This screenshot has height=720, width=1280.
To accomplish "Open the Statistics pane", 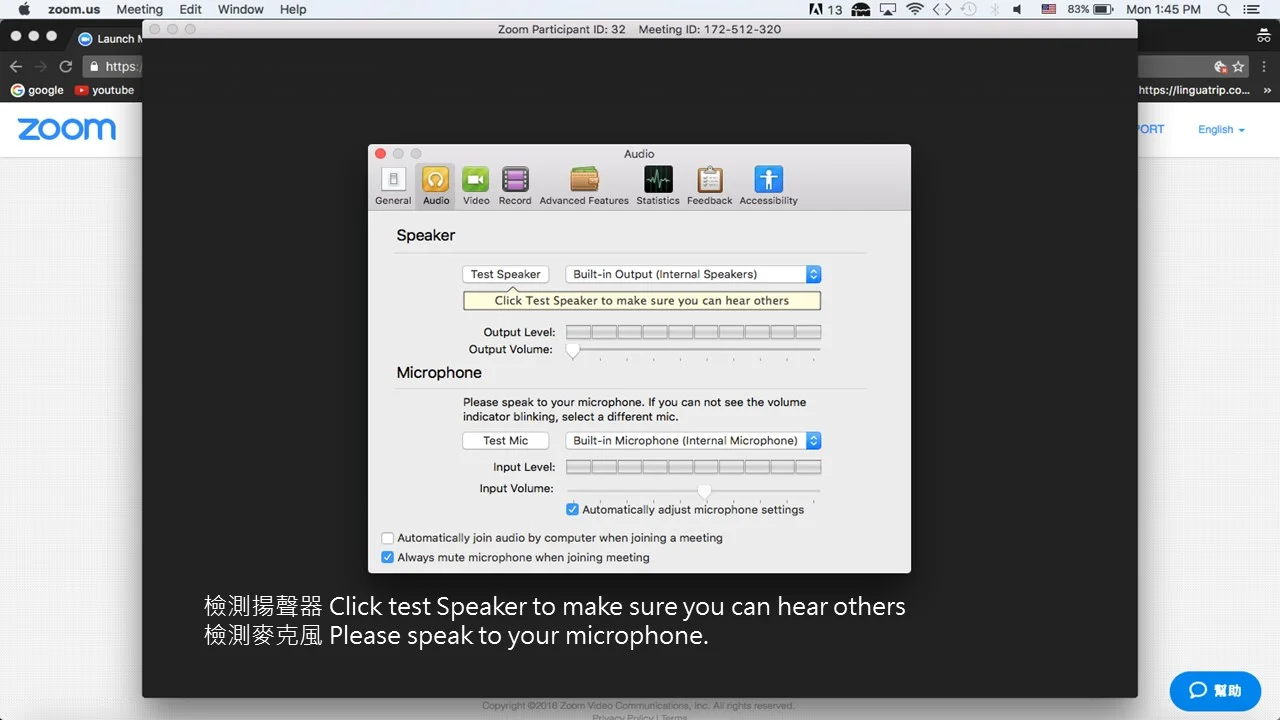I will (x=658, y=186).
